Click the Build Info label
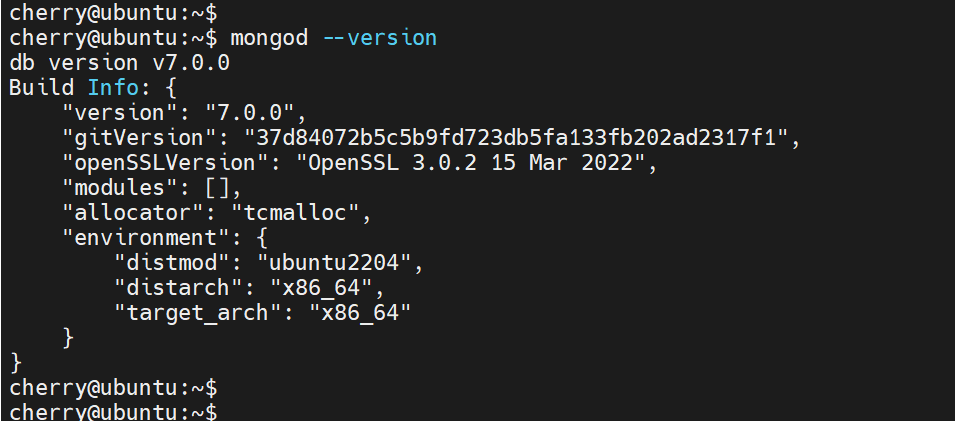955x421 pixels. [x=70, y=88]
